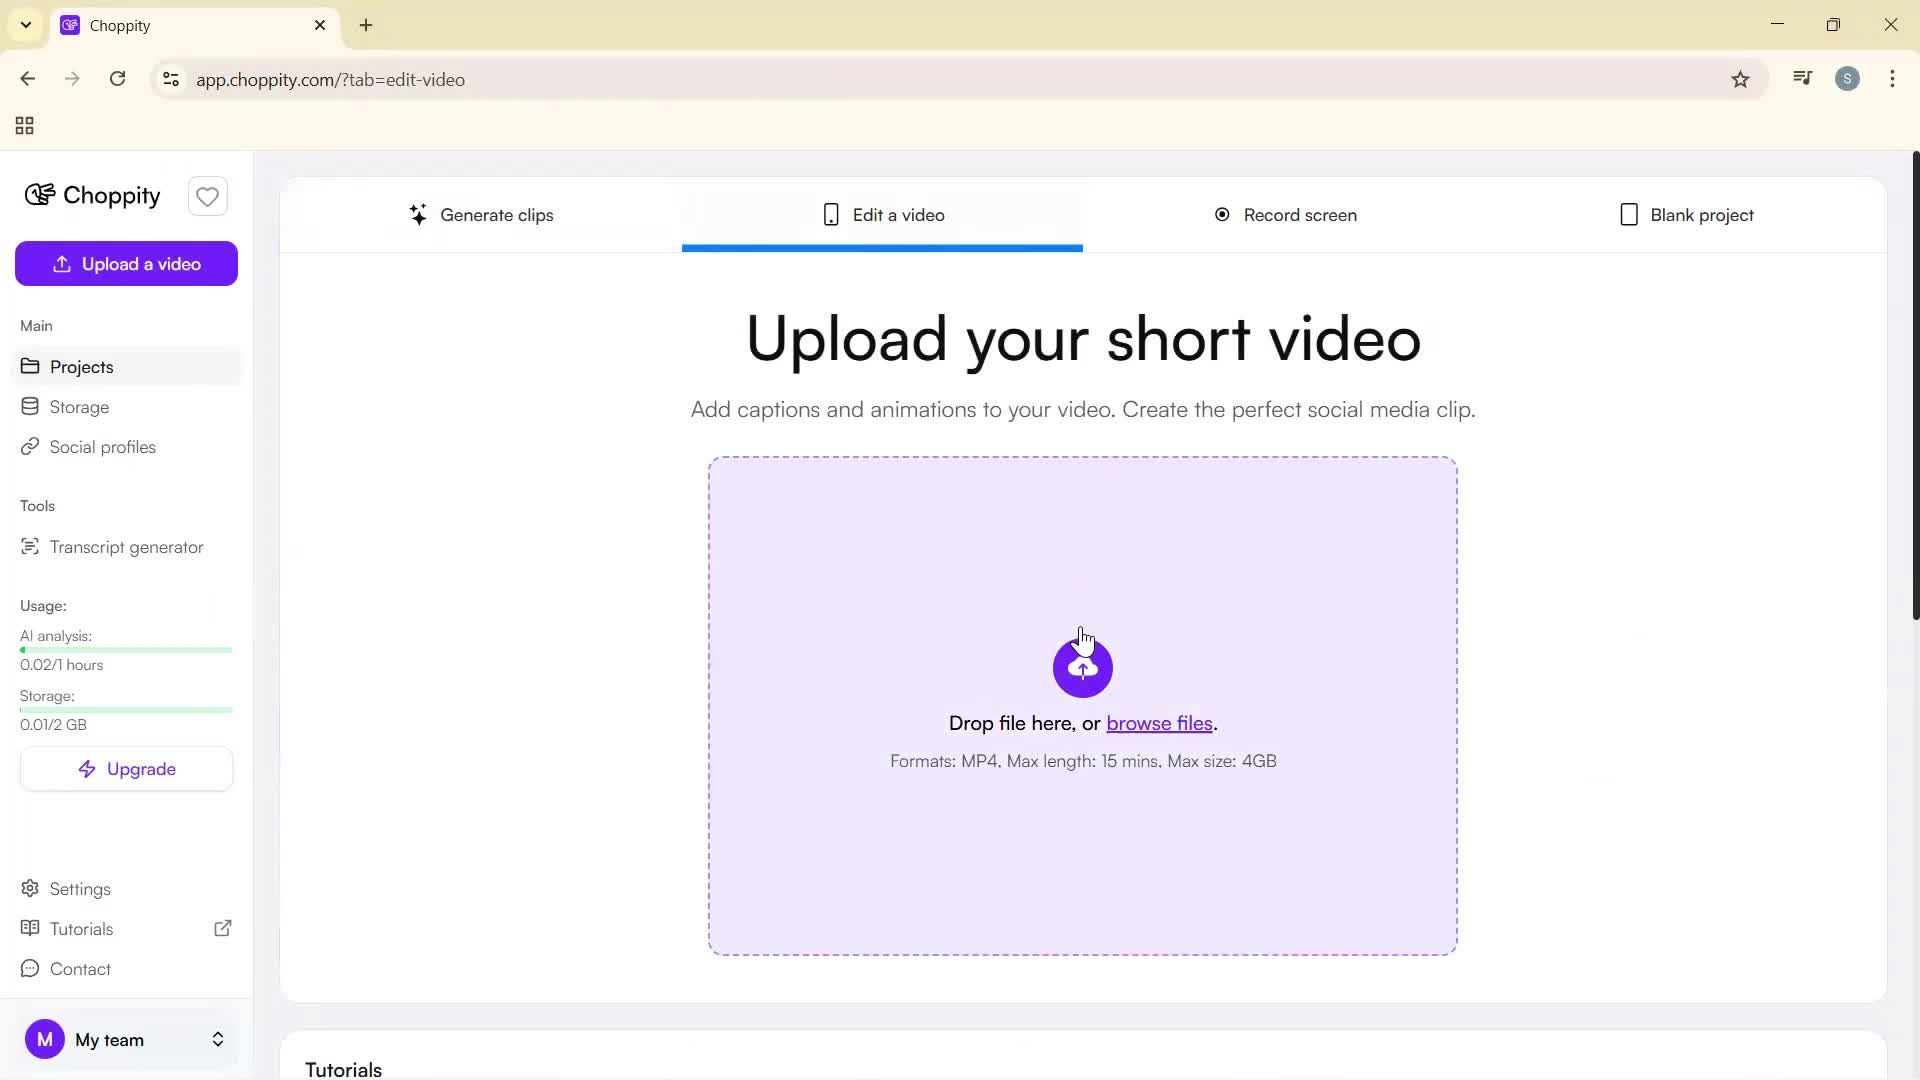Open Social profiles from the sidebar
1920x1080 pixels.
pos(101,446)
